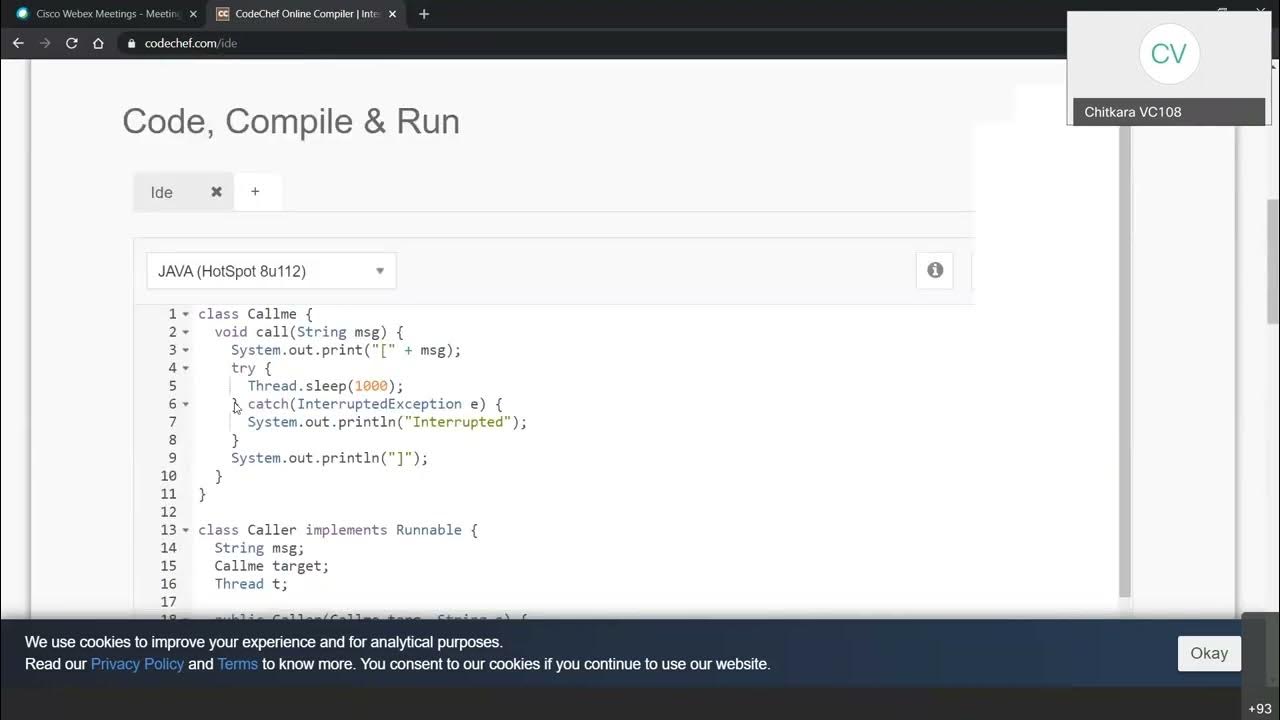Click the Code, Compile & Run heading
The height and width of the screenshot is (720, 1280).
click(x=291, y=121)
